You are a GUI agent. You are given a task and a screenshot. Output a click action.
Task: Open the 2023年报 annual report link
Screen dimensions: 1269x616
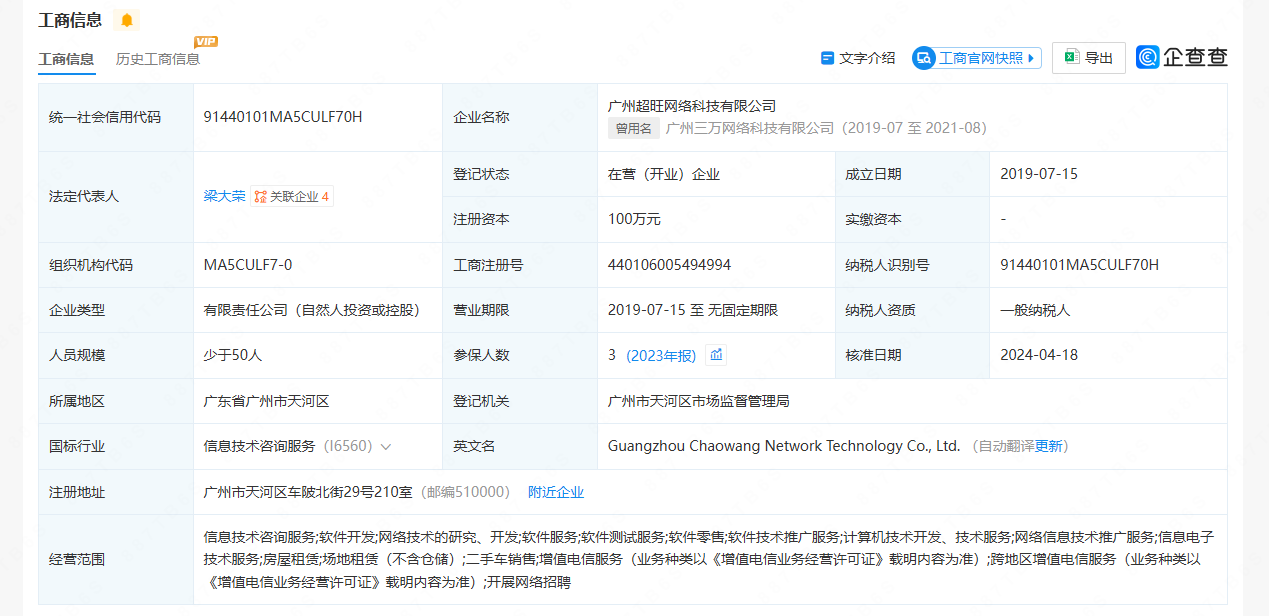pos(661,355)
